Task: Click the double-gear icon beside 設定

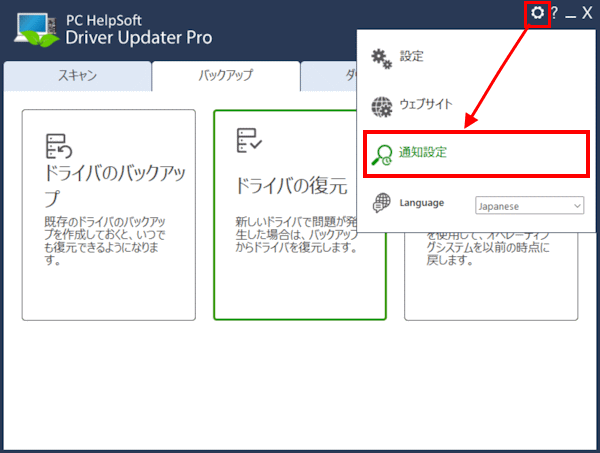Action: pos(381,59)
